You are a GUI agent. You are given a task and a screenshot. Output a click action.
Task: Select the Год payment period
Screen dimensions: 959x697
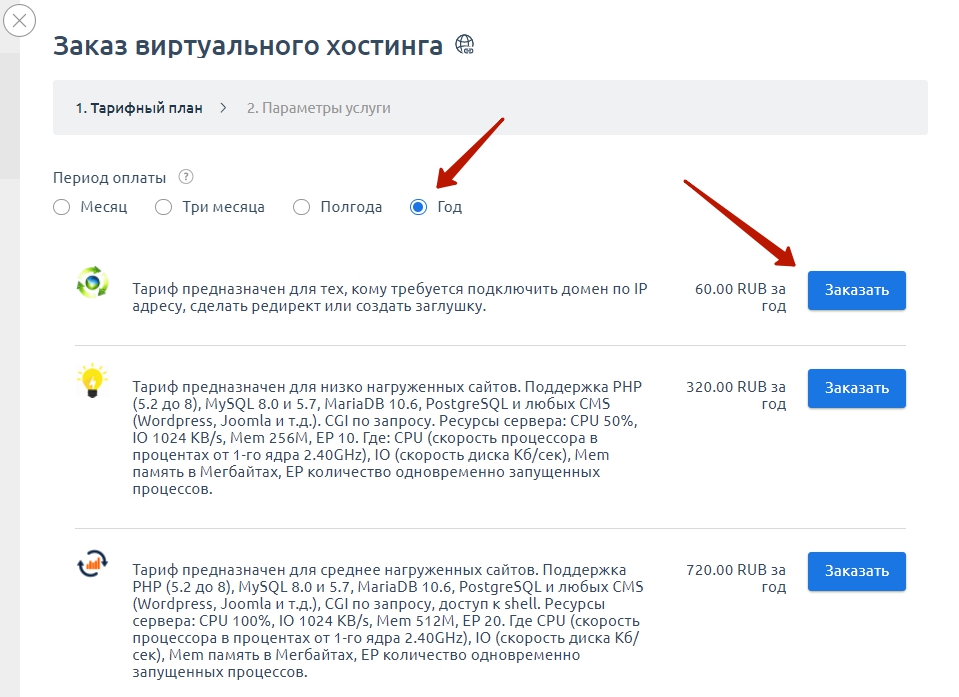click(436, 207)
